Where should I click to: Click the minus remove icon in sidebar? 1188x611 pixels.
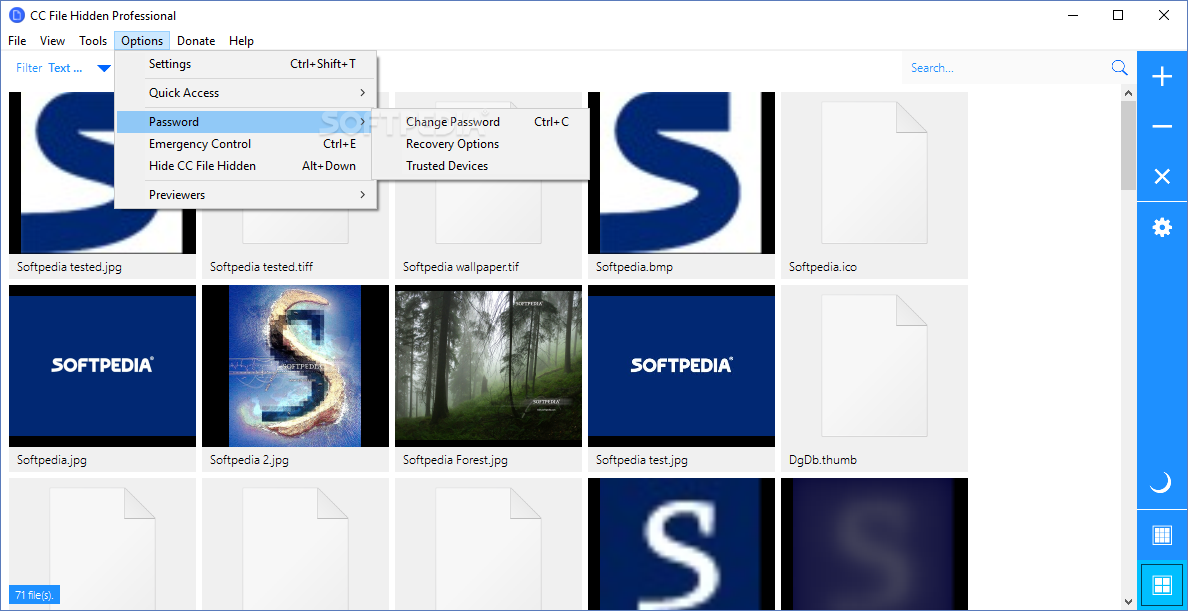(1161, 126)
